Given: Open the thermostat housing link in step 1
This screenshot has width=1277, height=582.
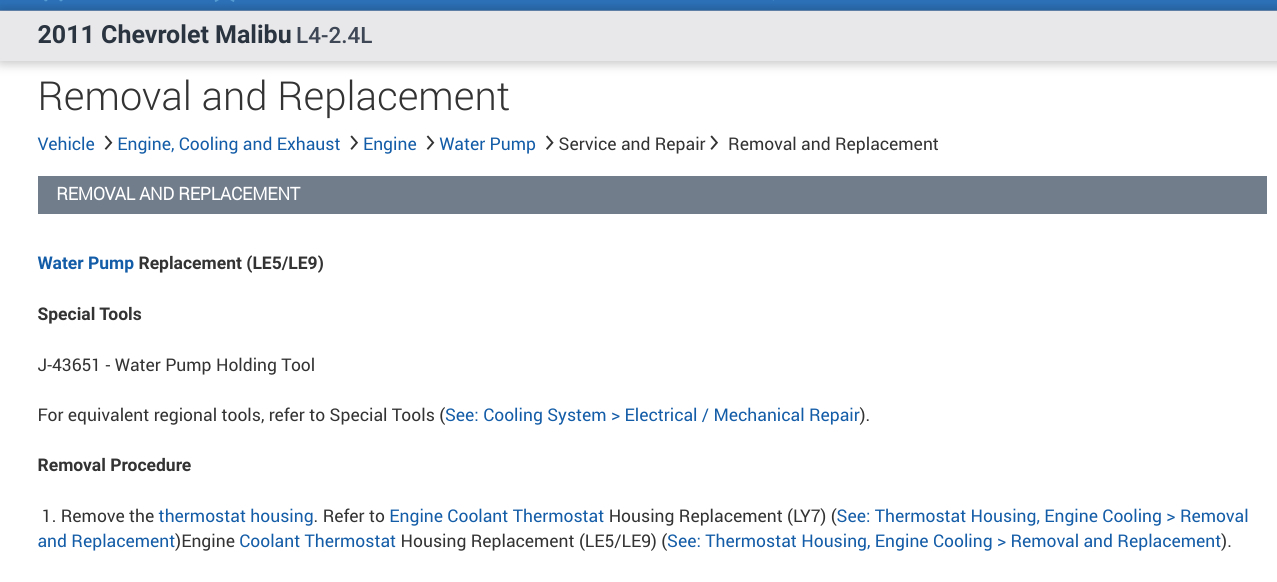Looking at the screenshot, I should [236, 516].
